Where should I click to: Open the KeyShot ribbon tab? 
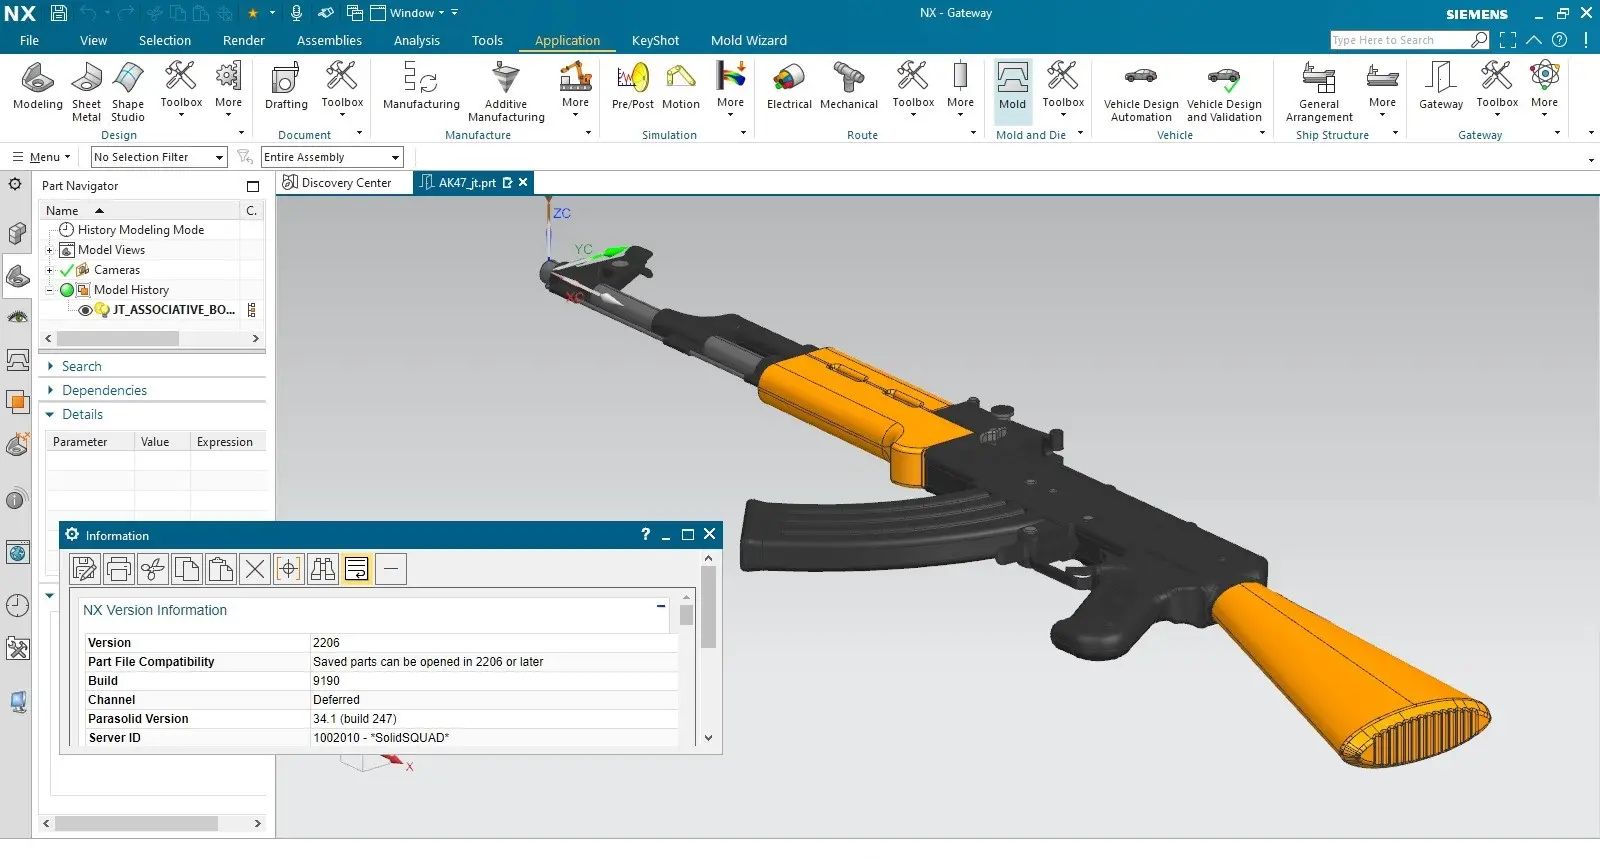pos(655,40)
